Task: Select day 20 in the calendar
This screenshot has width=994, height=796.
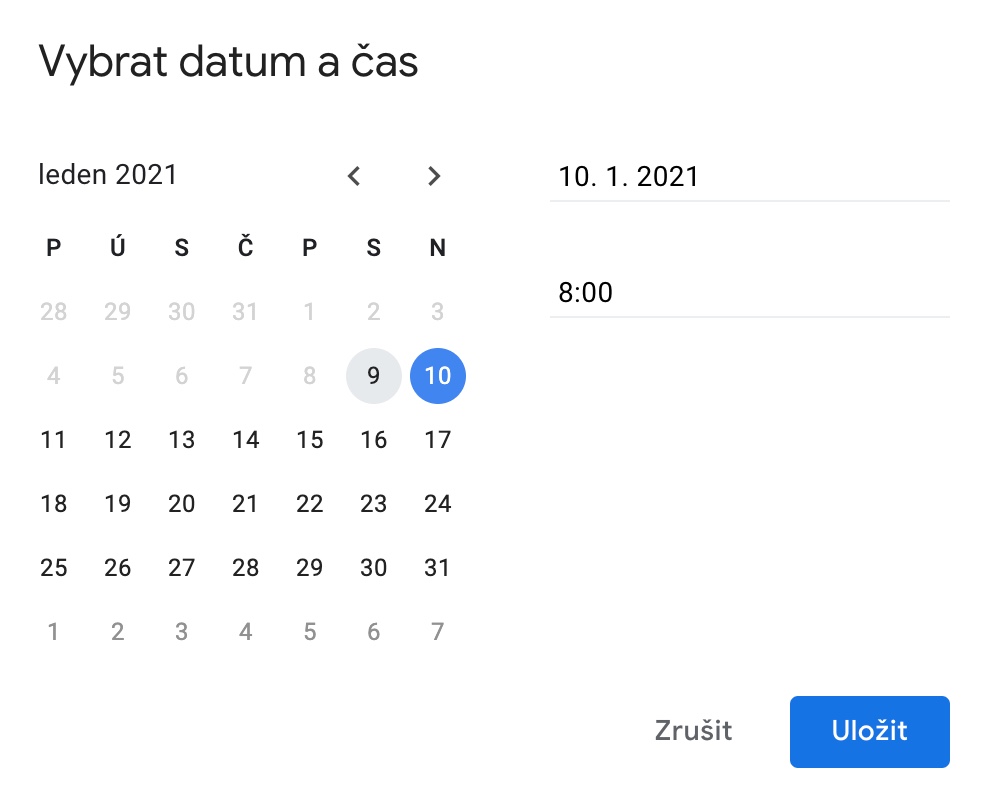Action: click(182, 504)
